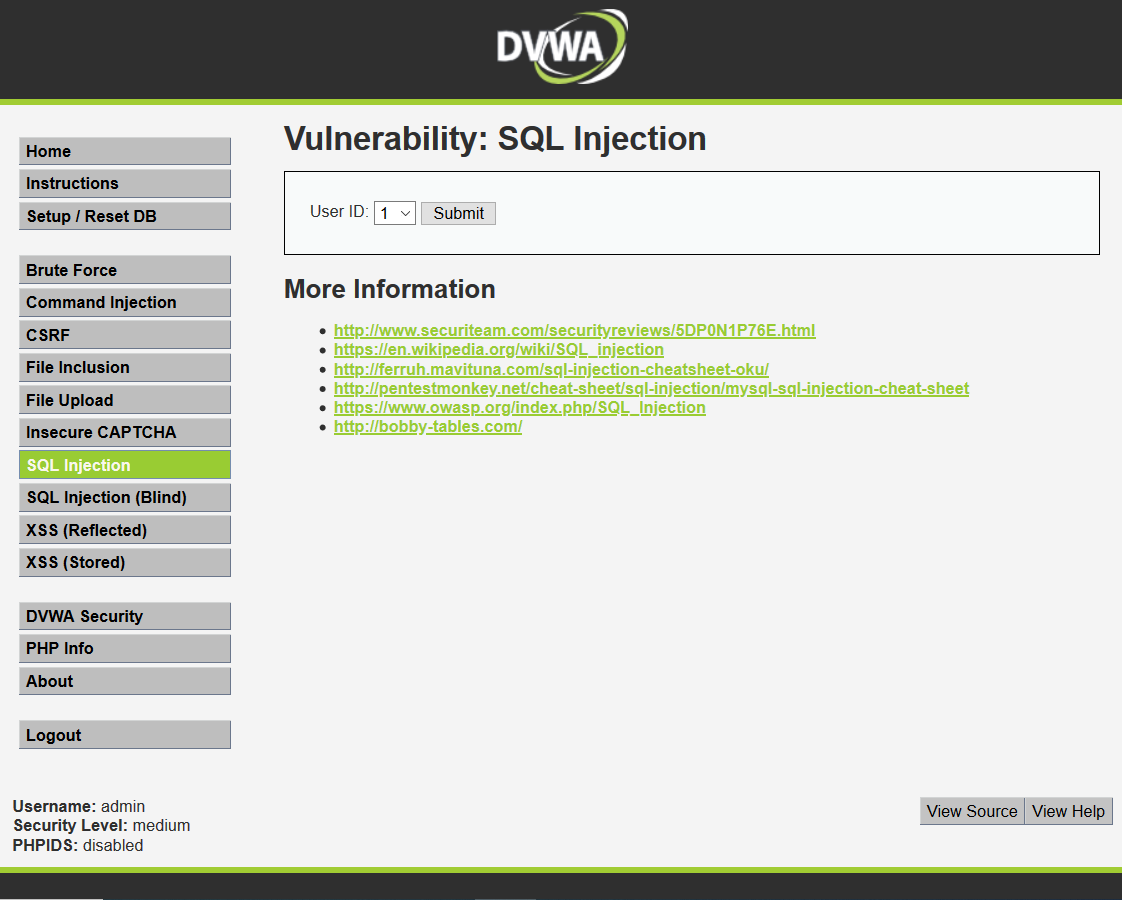
Task: Open the XSS (Stored) module
Action: 125,562
